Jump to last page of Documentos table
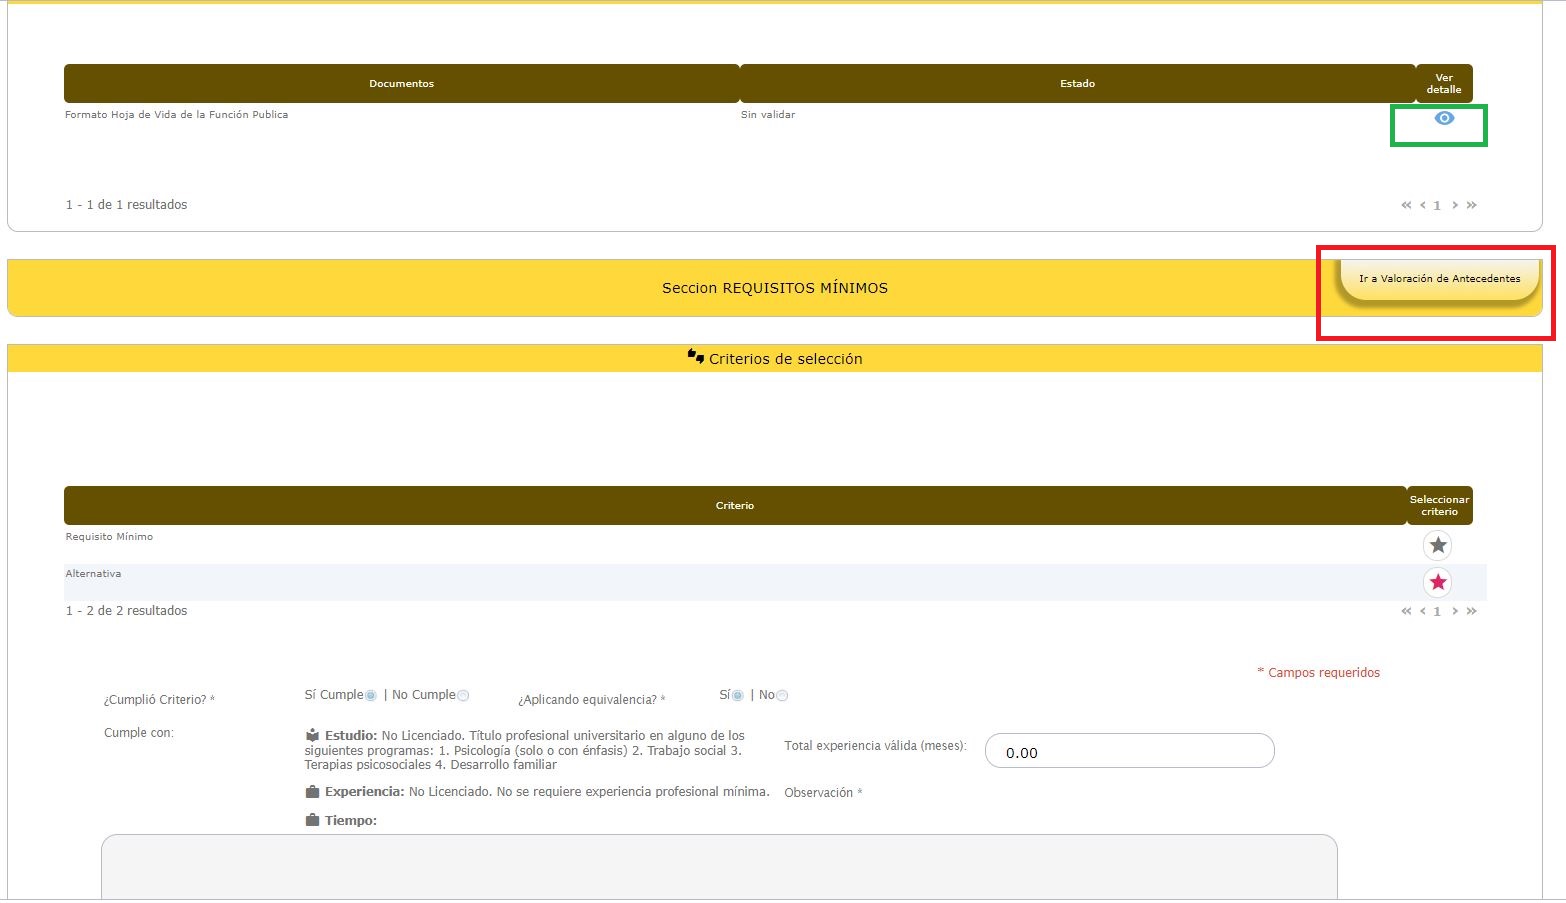The height and width of the screenshot is (903, 1566). [x=1471, y=205]
